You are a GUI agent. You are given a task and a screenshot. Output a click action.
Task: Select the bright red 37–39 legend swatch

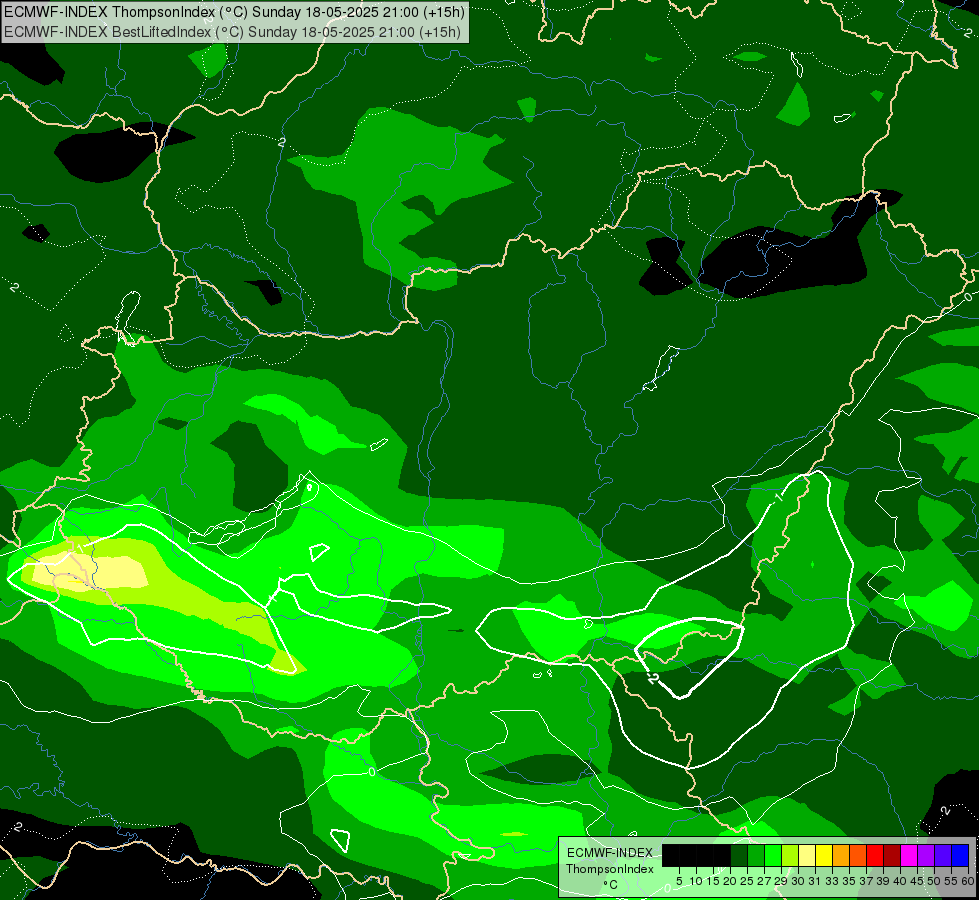(x=875, y=855)
